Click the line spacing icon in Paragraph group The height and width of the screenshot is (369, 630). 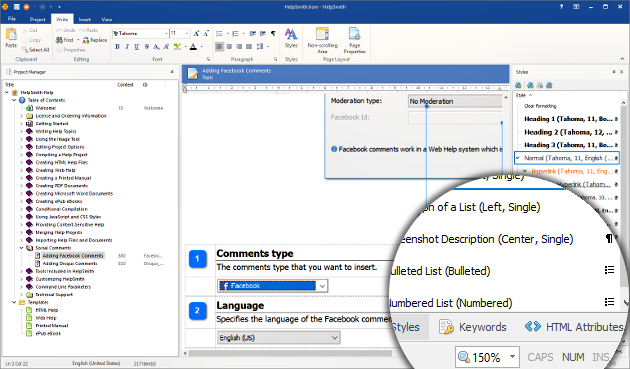pyautogui.click(x=260, y=47)
